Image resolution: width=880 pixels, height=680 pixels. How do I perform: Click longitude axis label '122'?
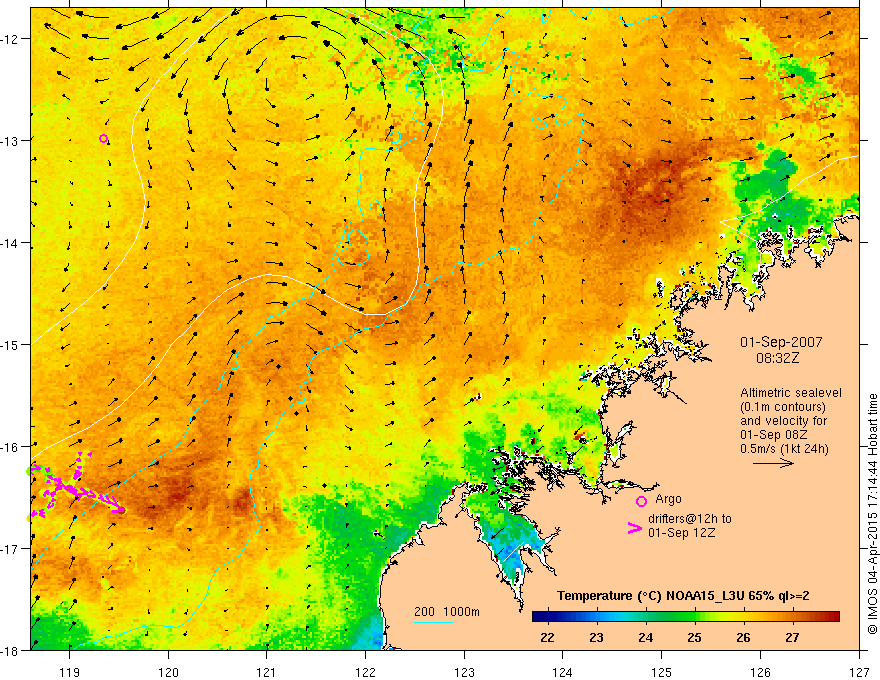pyautogui.click(x=365, y=672)
